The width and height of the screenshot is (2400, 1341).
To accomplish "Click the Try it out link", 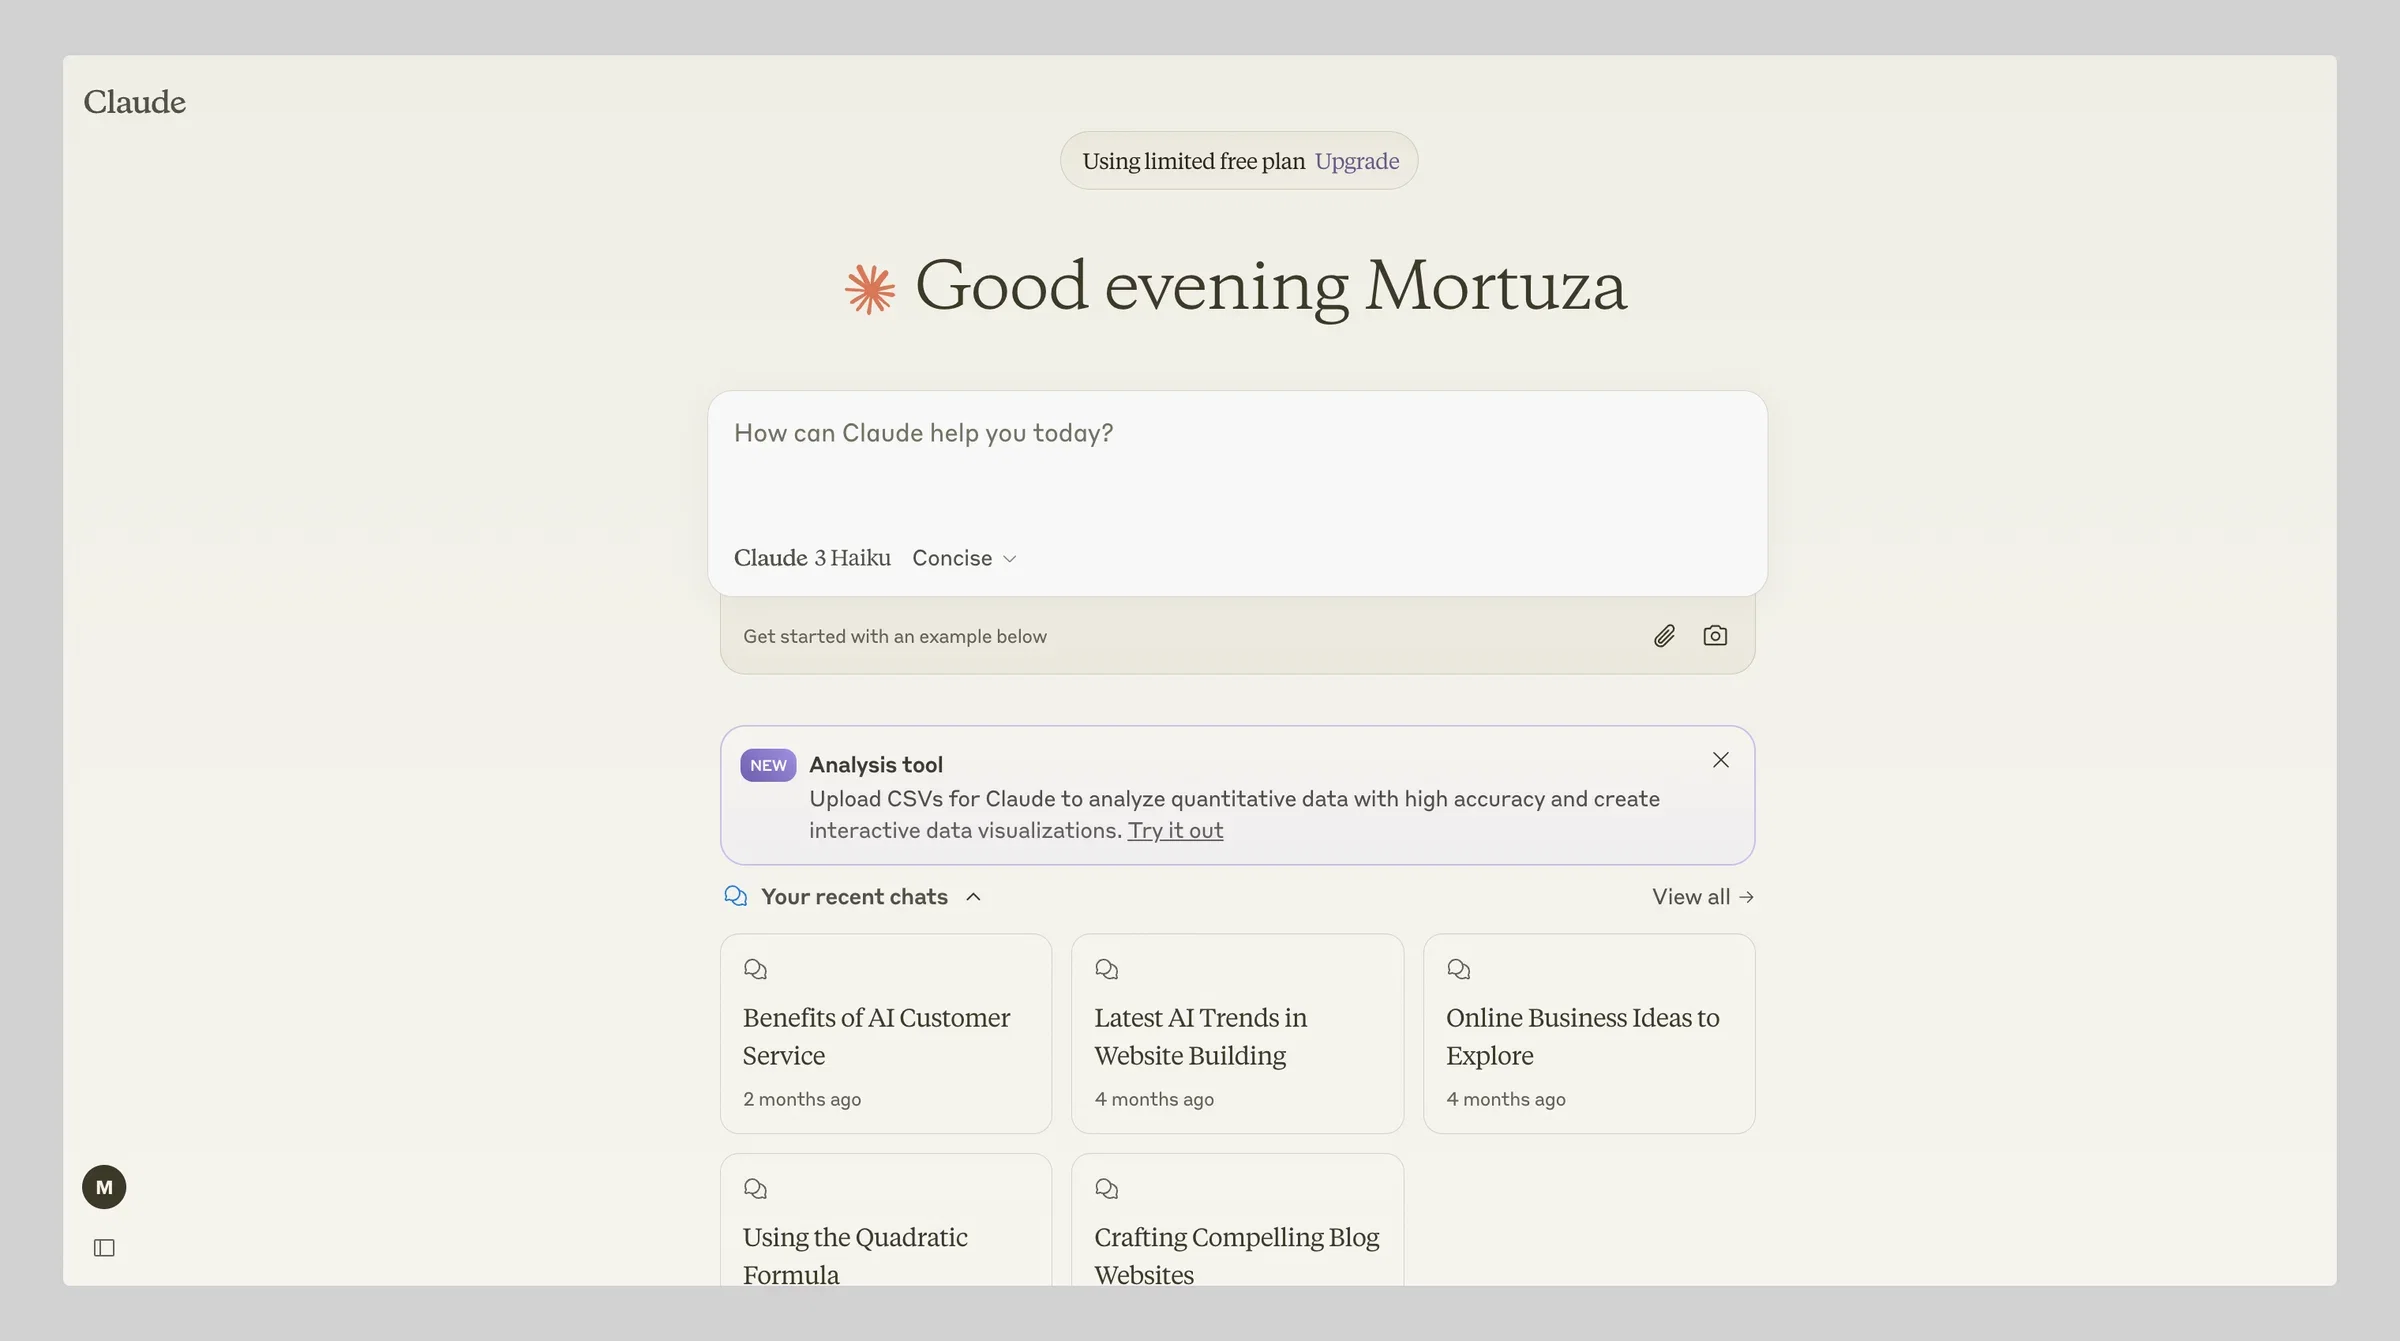I will point(1175,831).
